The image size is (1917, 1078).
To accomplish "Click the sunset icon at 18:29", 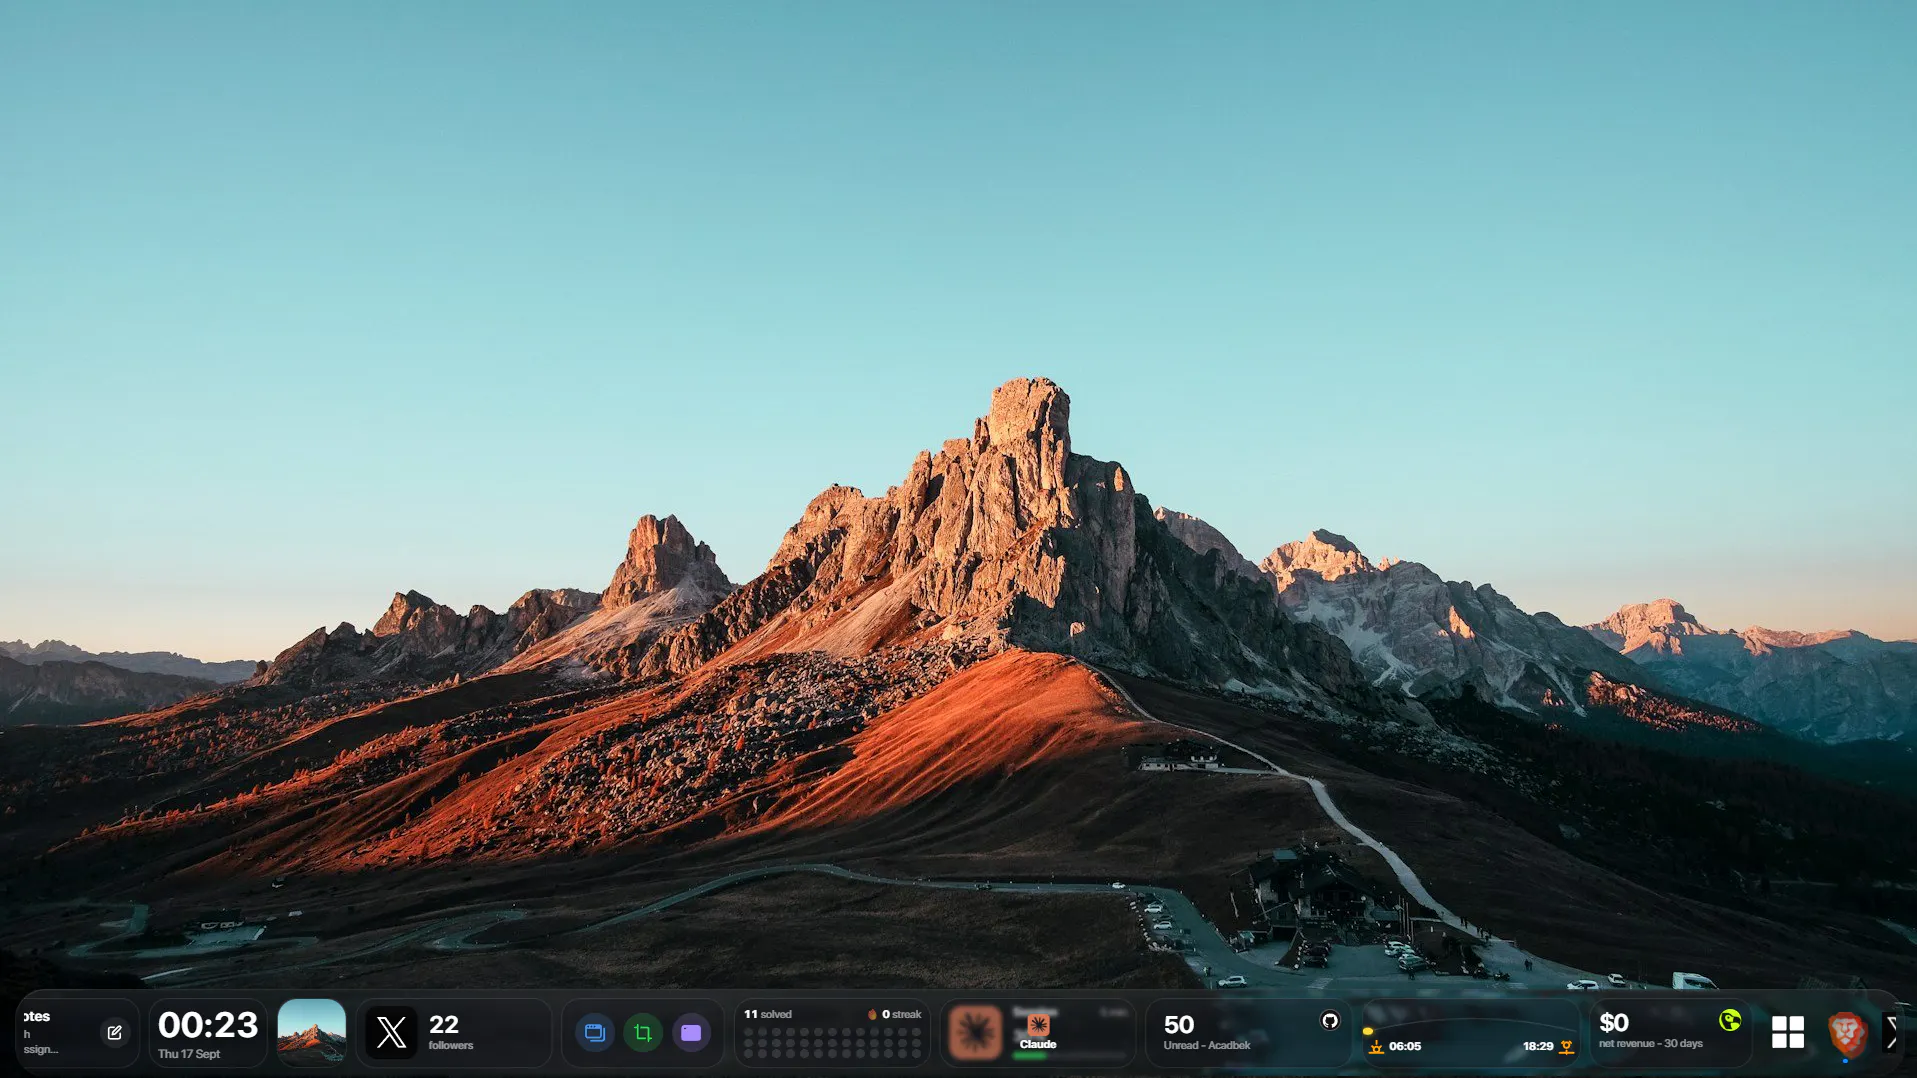I will (x=1566, y=1047).
